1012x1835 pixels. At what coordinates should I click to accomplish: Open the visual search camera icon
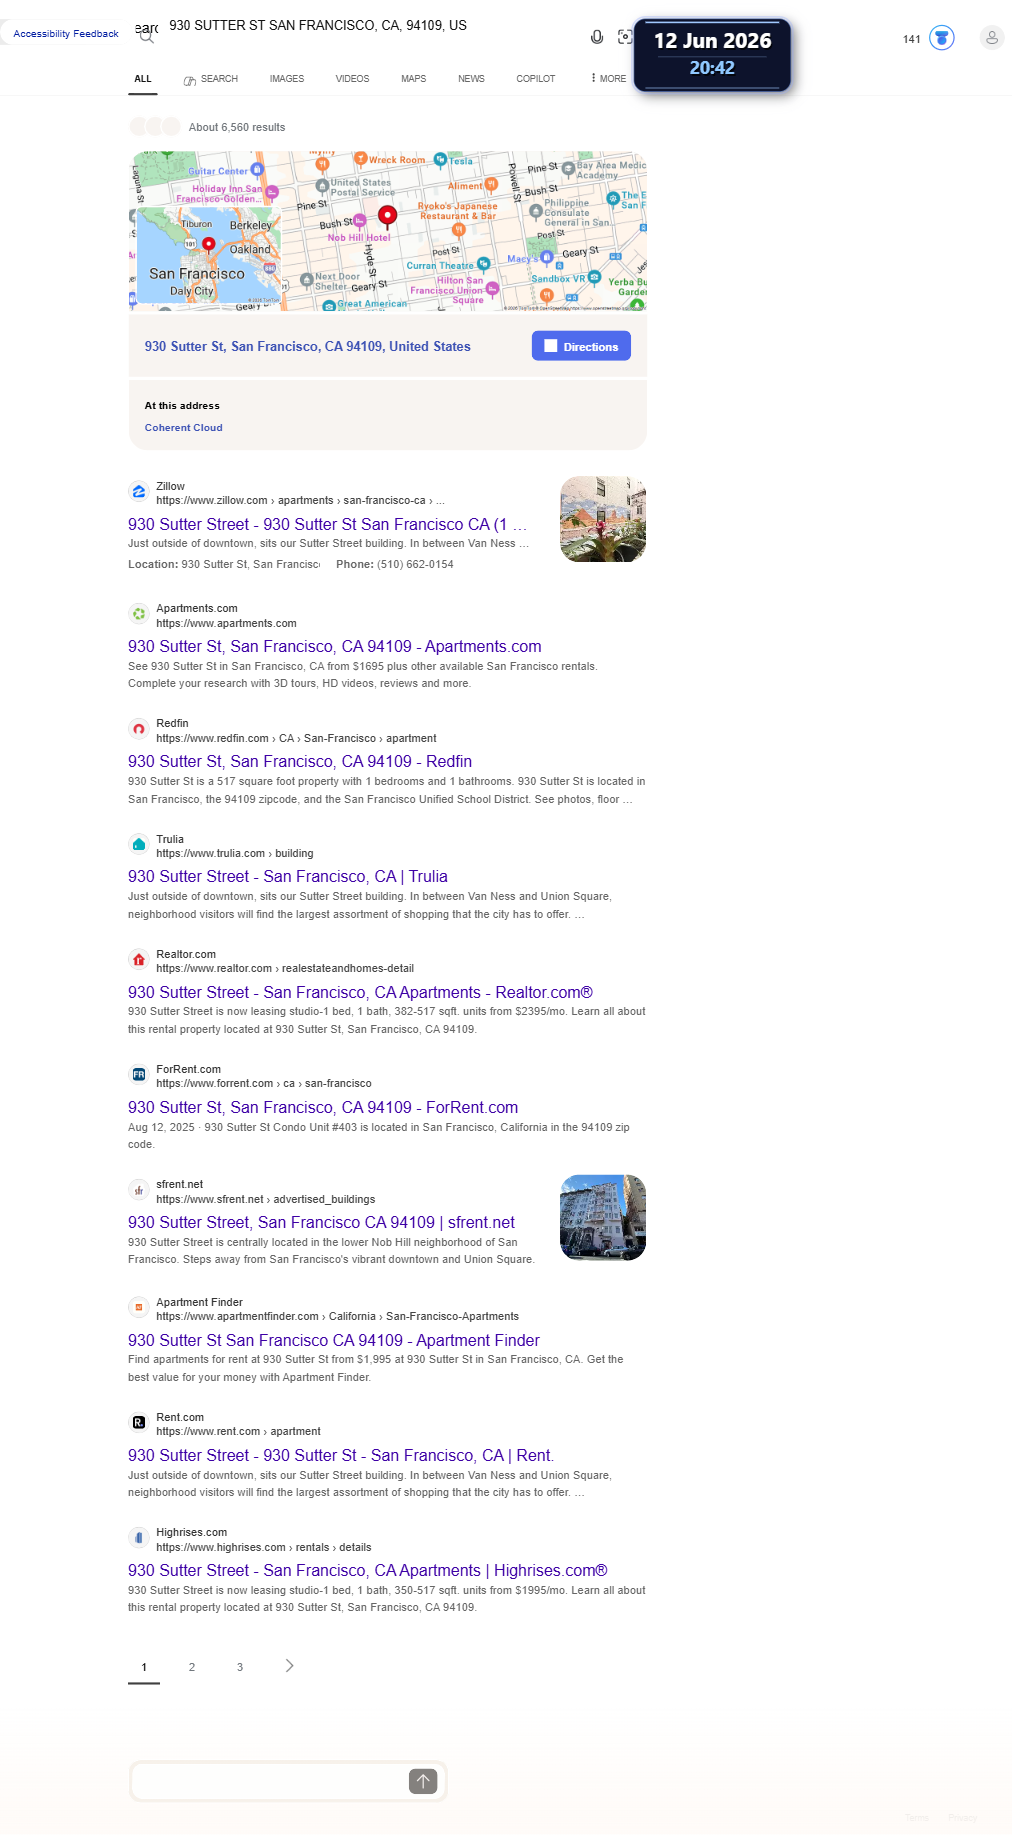tap(625, 37)
